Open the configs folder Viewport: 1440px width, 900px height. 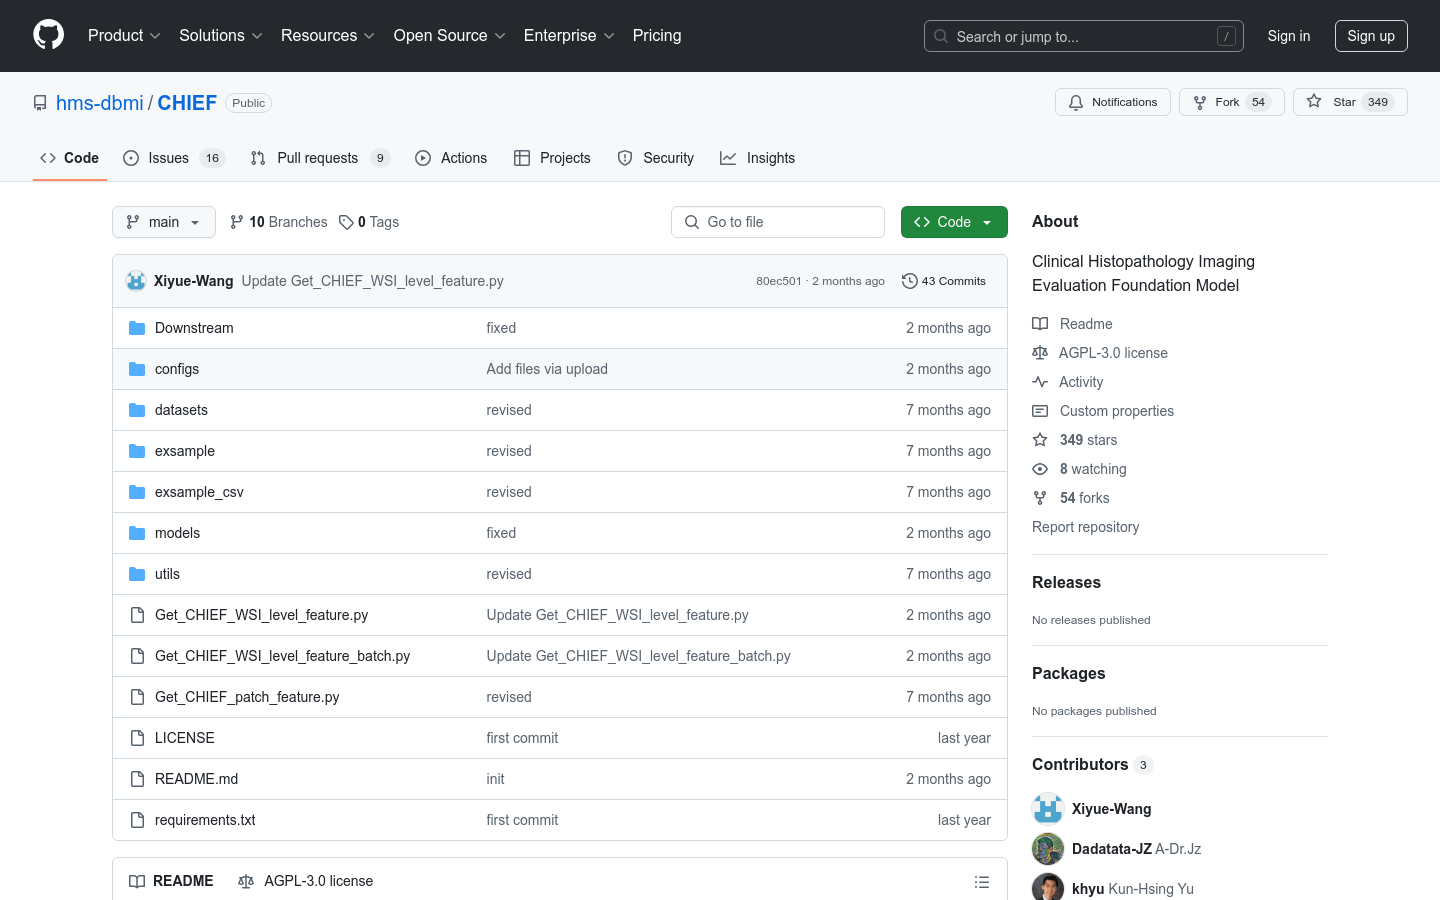(177, 369)
